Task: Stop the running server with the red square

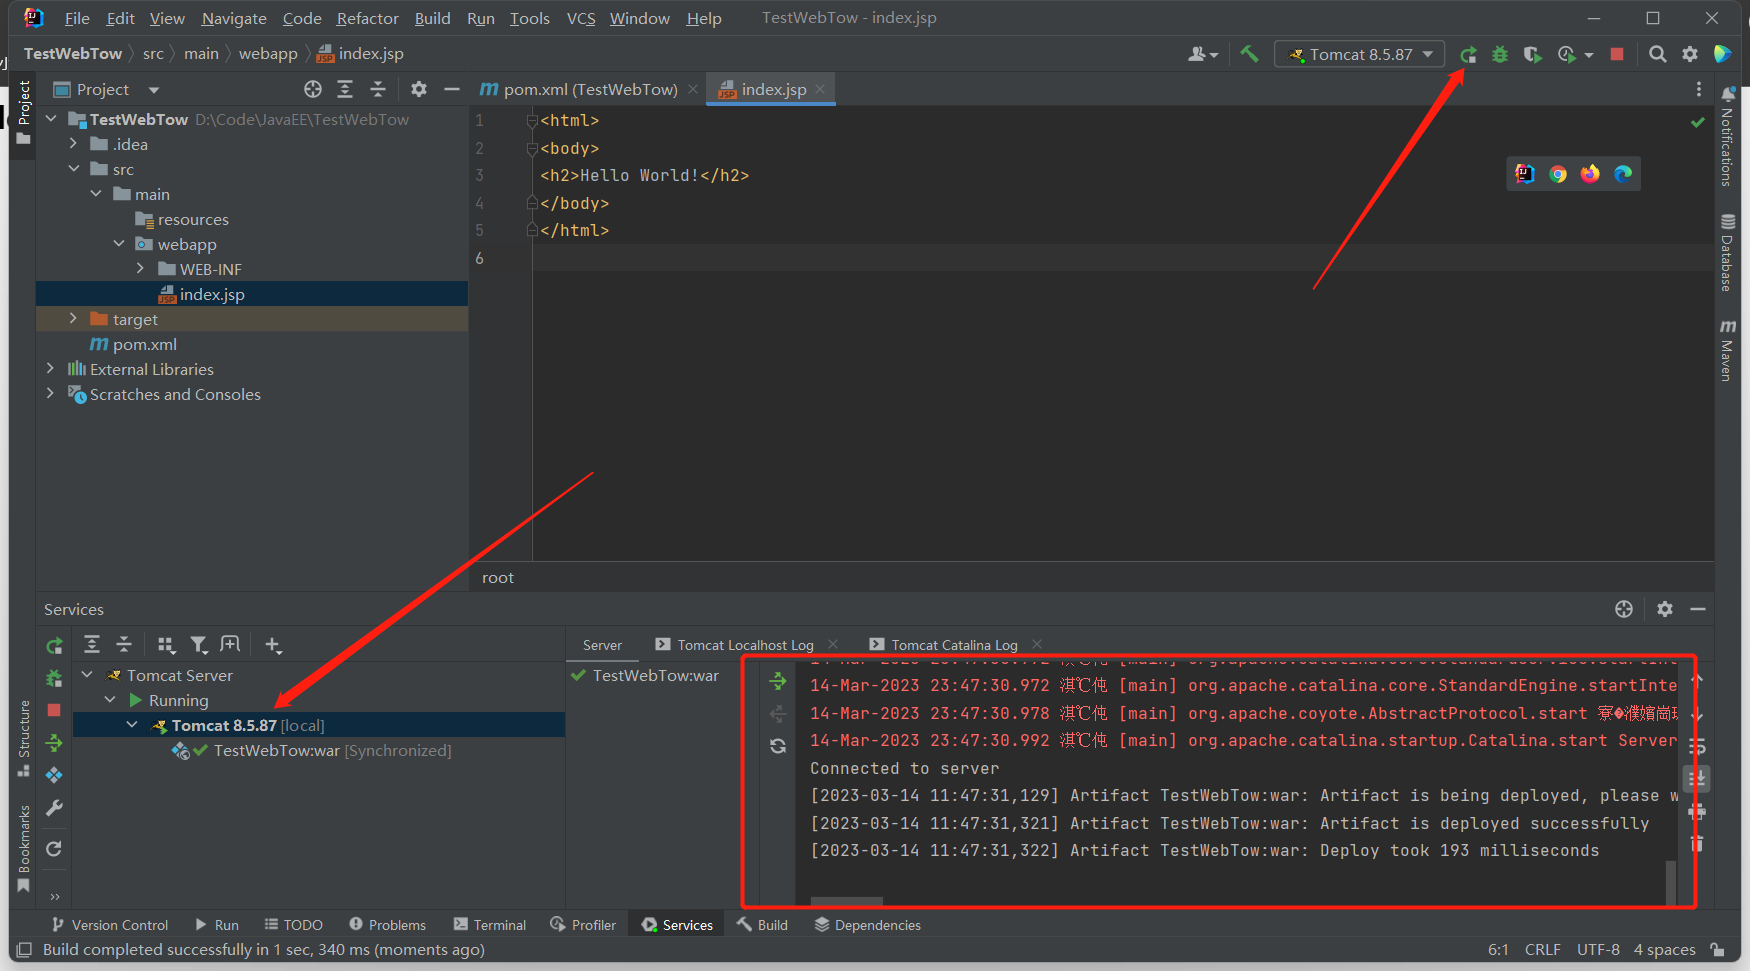Action: (x=1617, y=55)
